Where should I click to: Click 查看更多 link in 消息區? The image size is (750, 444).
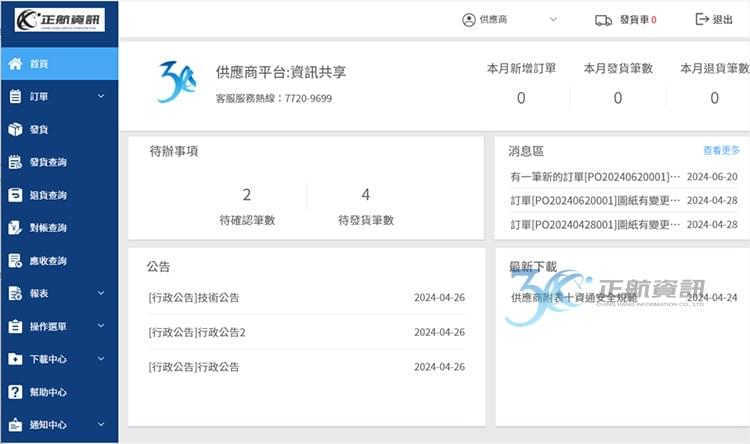[x=721, y=150]
